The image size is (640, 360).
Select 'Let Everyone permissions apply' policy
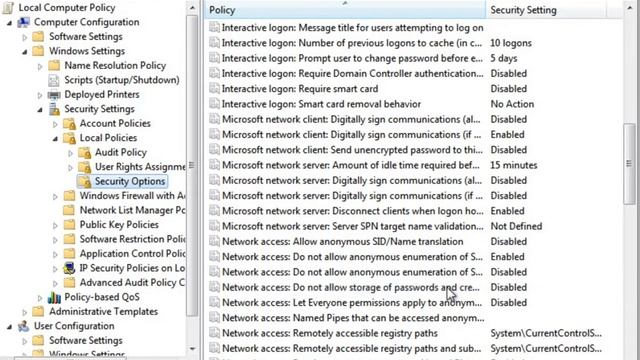pos(352,302)
